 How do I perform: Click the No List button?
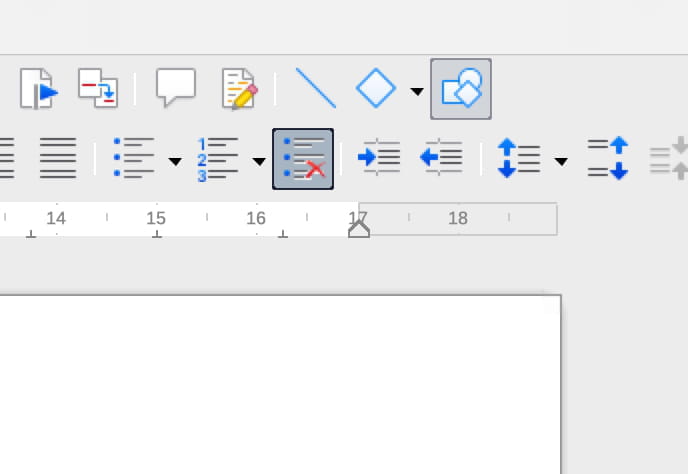pyautogui.click(x=303, y=159)
